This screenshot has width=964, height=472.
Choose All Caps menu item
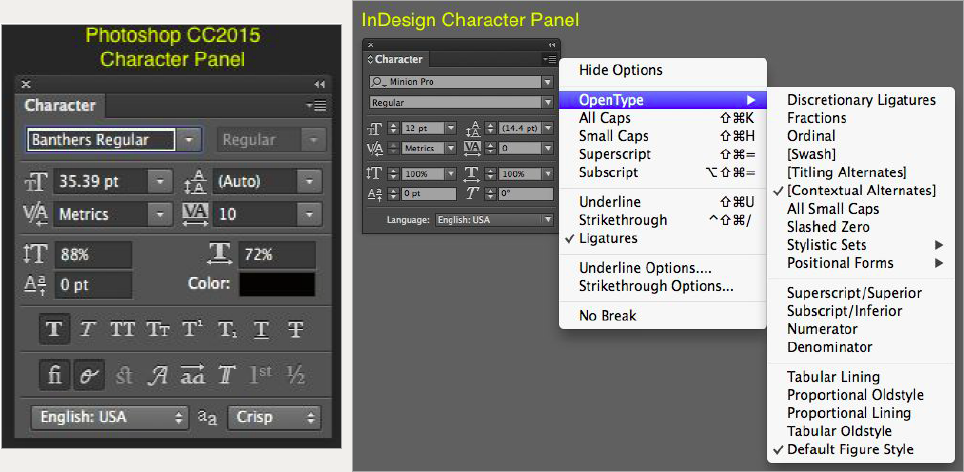click(x=663, y=118)
